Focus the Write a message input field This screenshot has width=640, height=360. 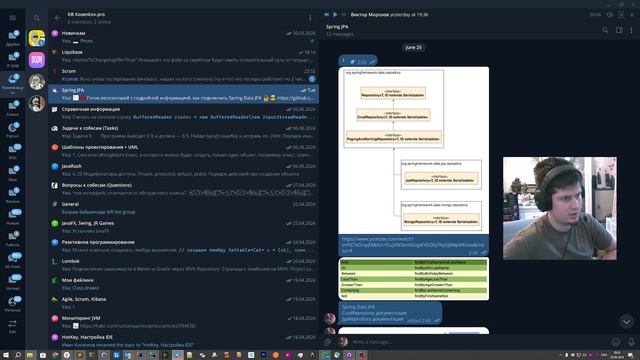pyautogui.click(x=480, y=342)
